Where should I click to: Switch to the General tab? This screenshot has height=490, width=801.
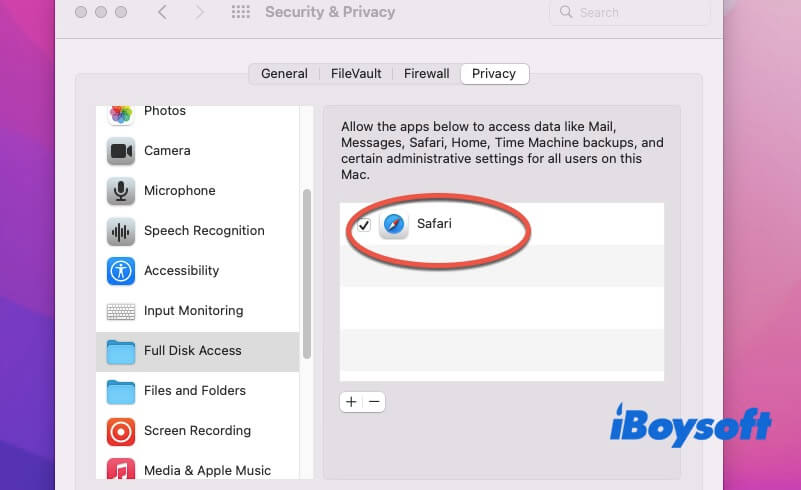(x=284, y=73)
